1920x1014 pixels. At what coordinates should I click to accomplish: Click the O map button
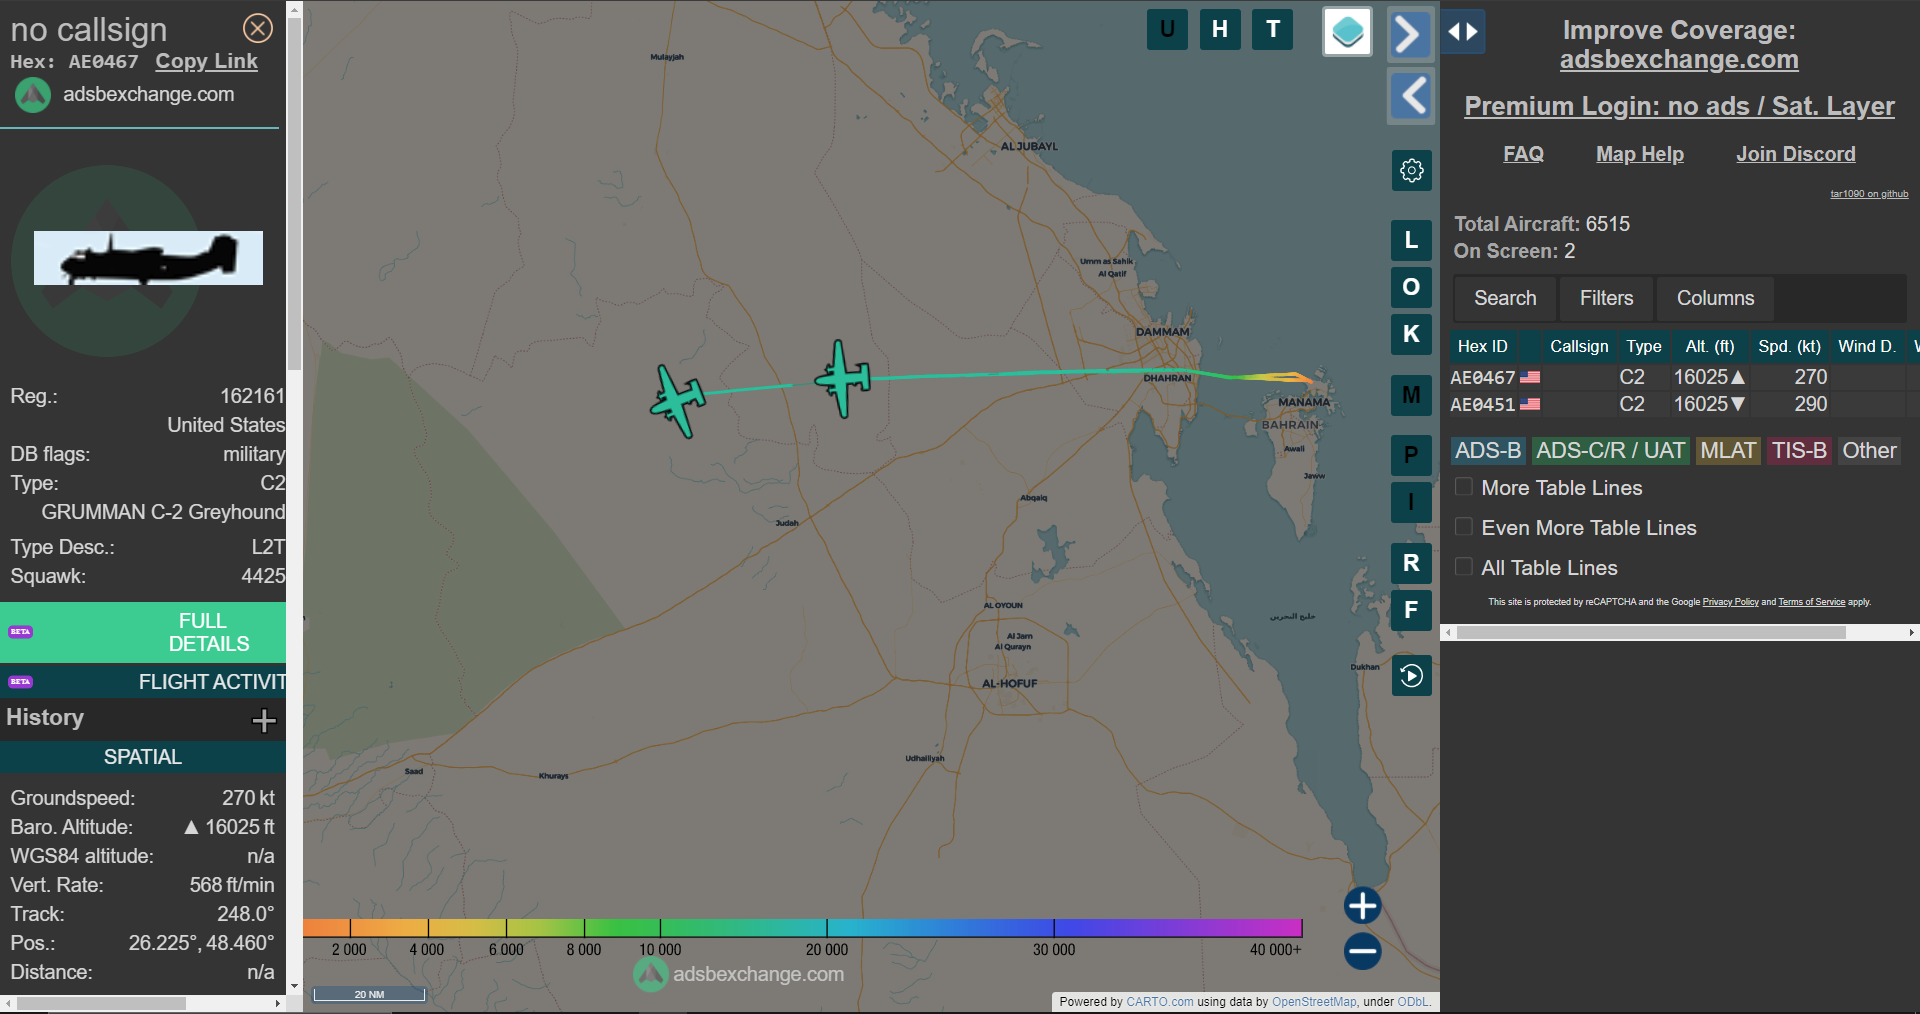click(1411, 287)
